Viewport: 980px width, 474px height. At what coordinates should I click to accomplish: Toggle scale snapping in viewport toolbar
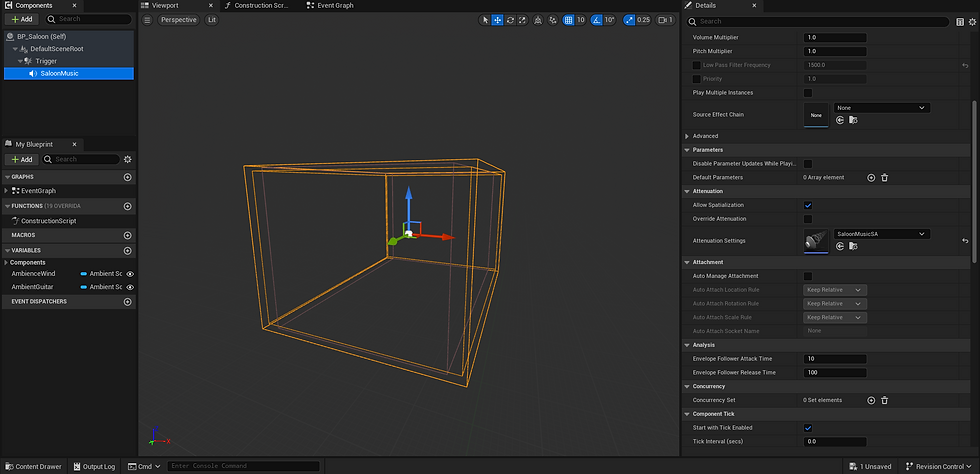pos(629,20)
